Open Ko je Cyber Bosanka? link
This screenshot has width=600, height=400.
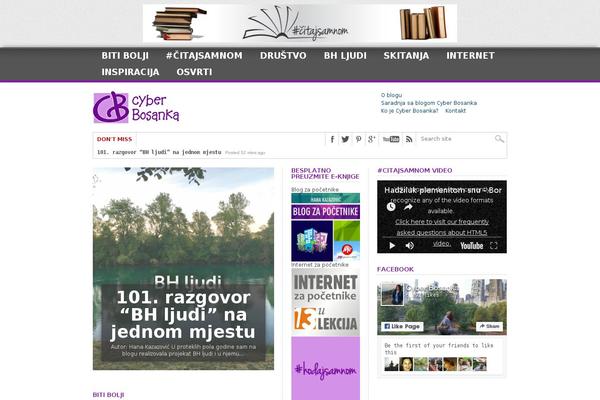point(409,111)
